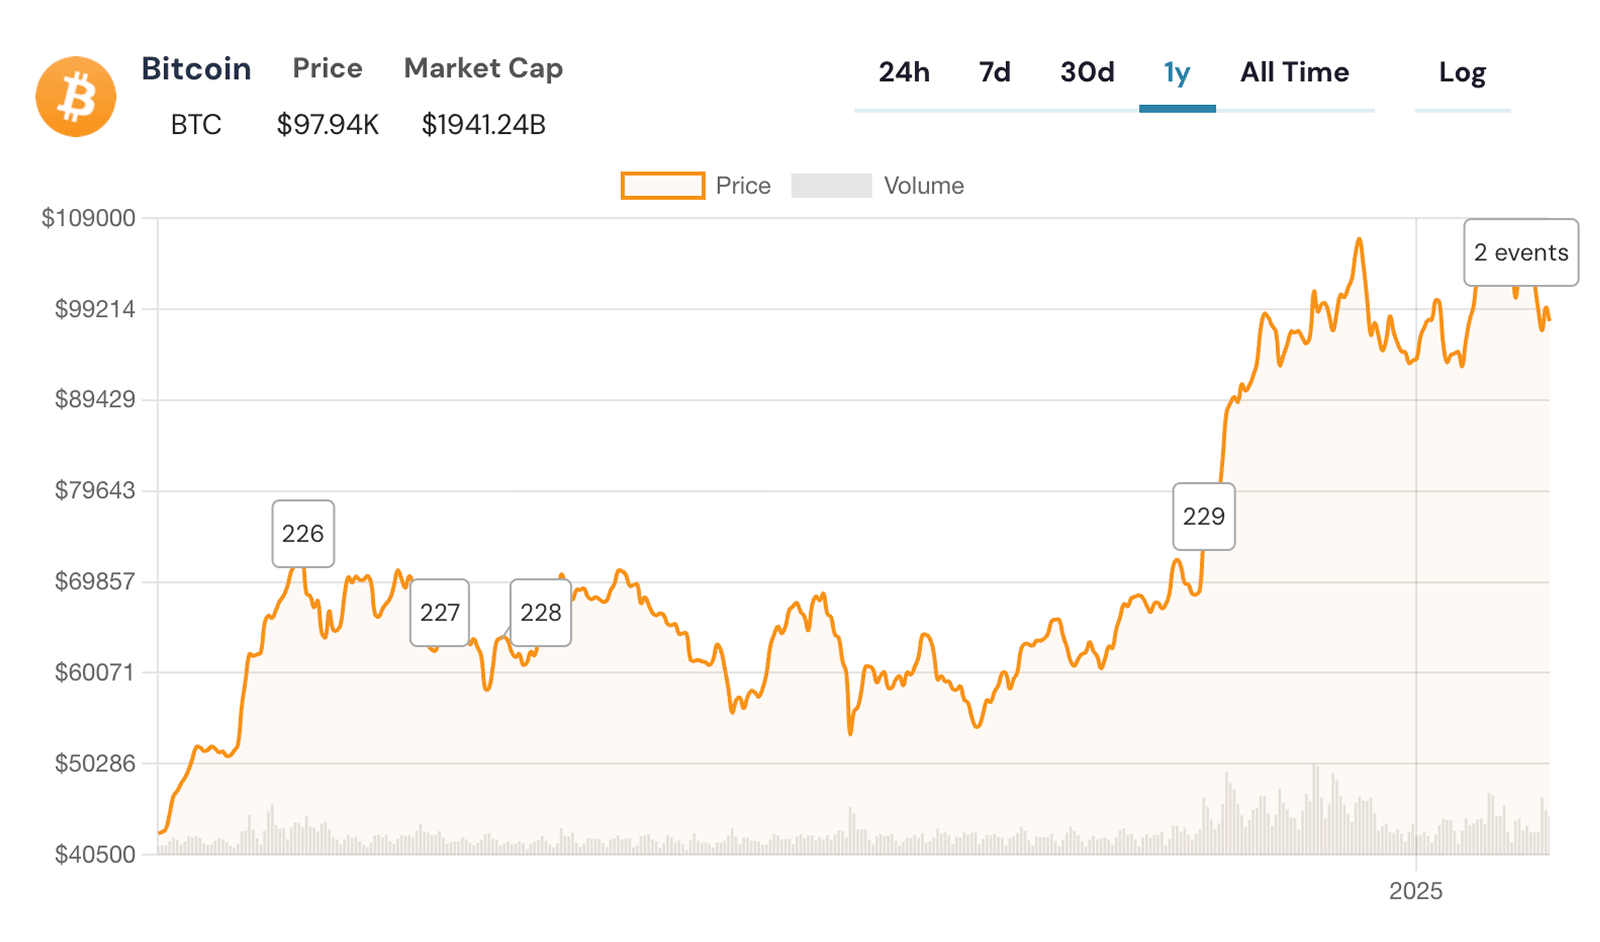Click the Bitcoin name heading
The width and height of the screenshot is (1600, 942).
196,68
